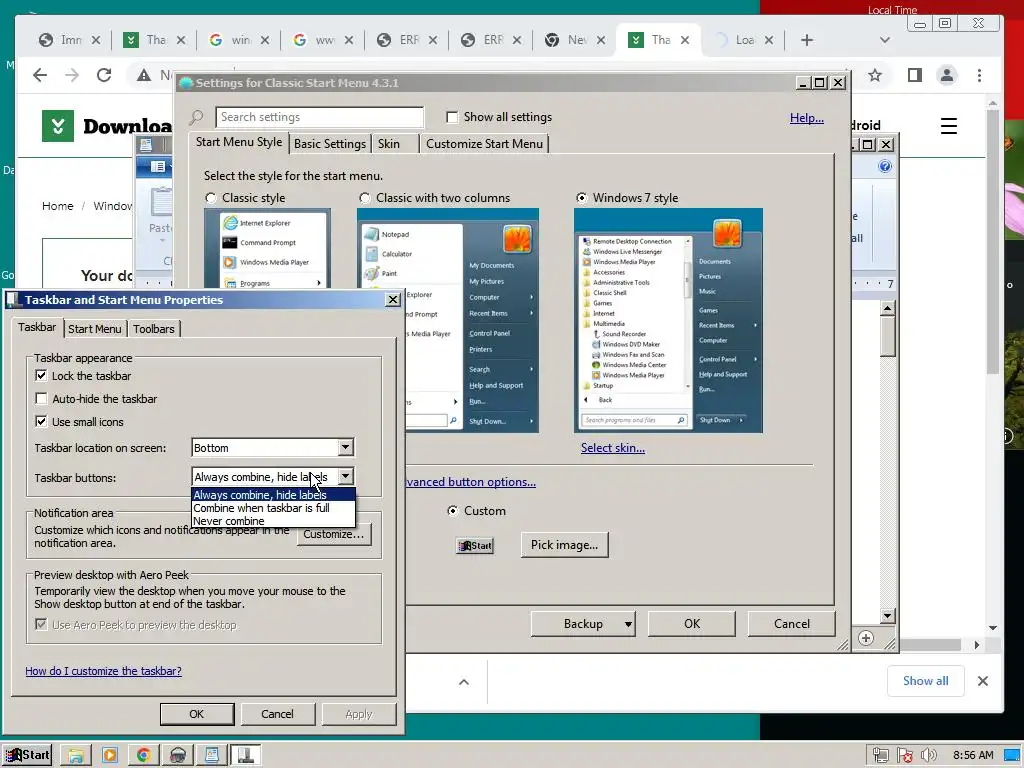Click the Start button preview image under Custom
Image resolution: width=1024 pixels, height=768 pixels.
[x=475, y=546]
